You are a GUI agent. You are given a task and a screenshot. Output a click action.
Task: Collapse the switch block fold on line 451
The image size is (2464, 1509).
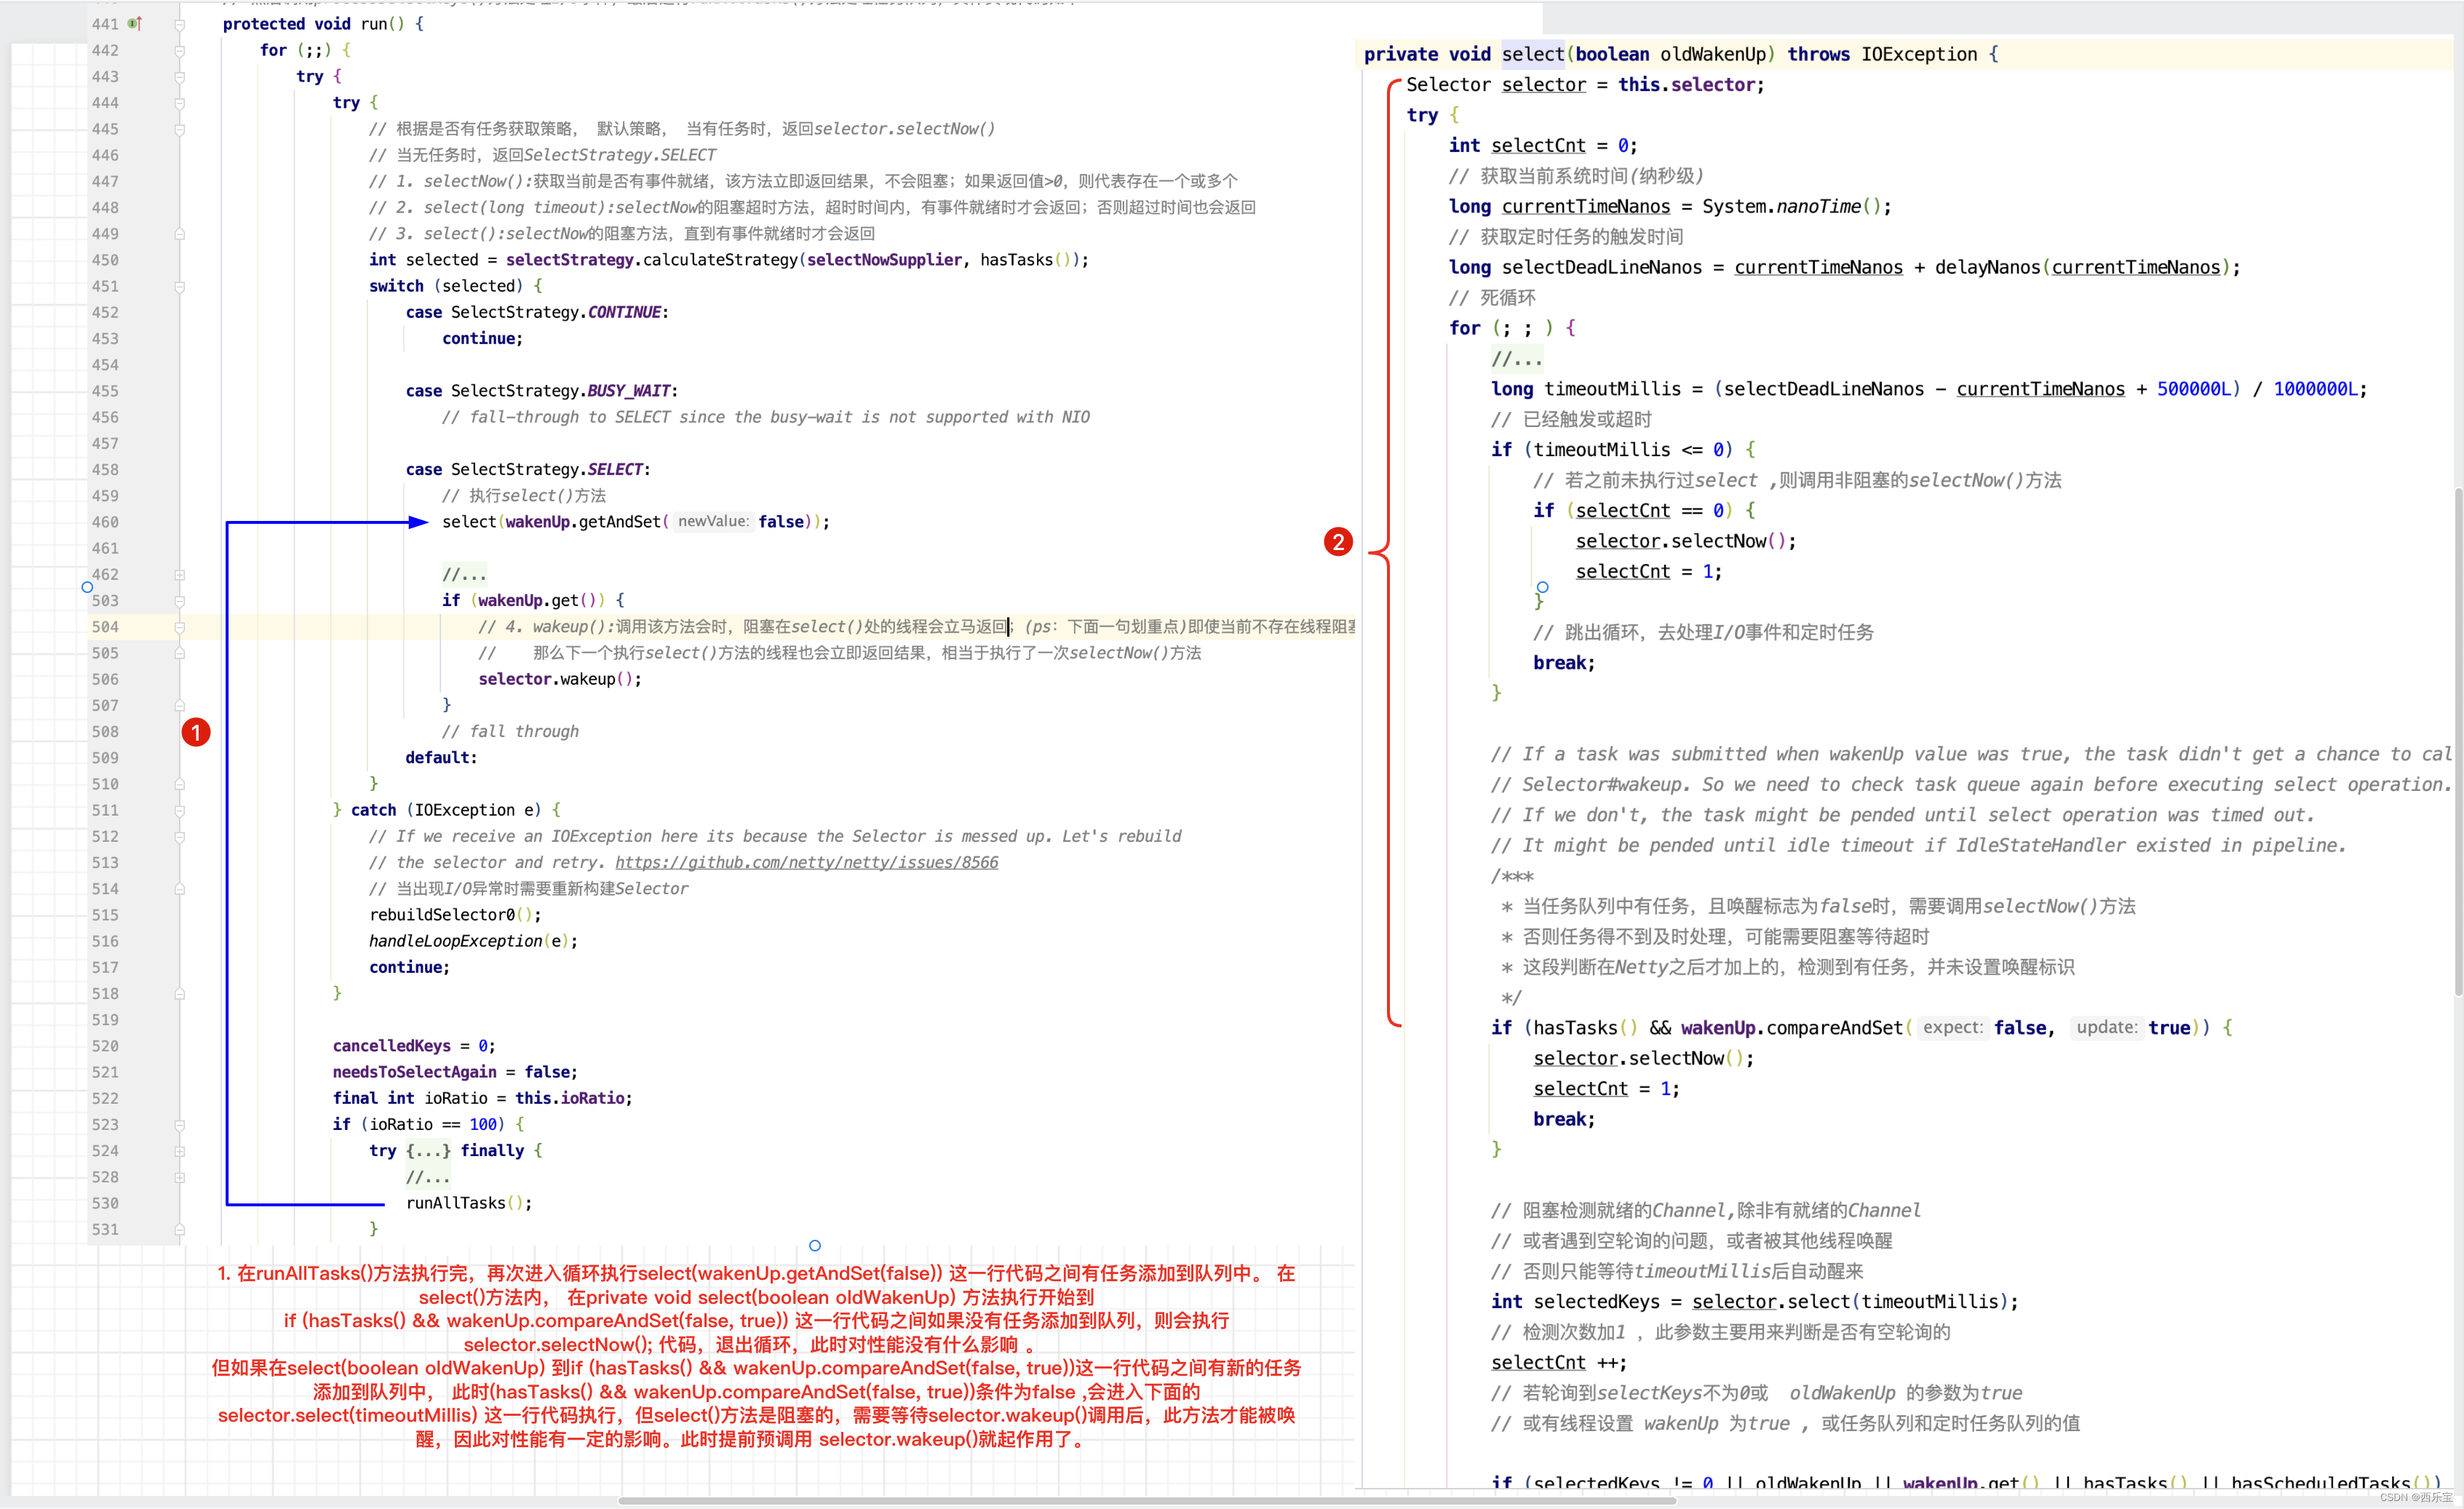click(x=180, y=287)
